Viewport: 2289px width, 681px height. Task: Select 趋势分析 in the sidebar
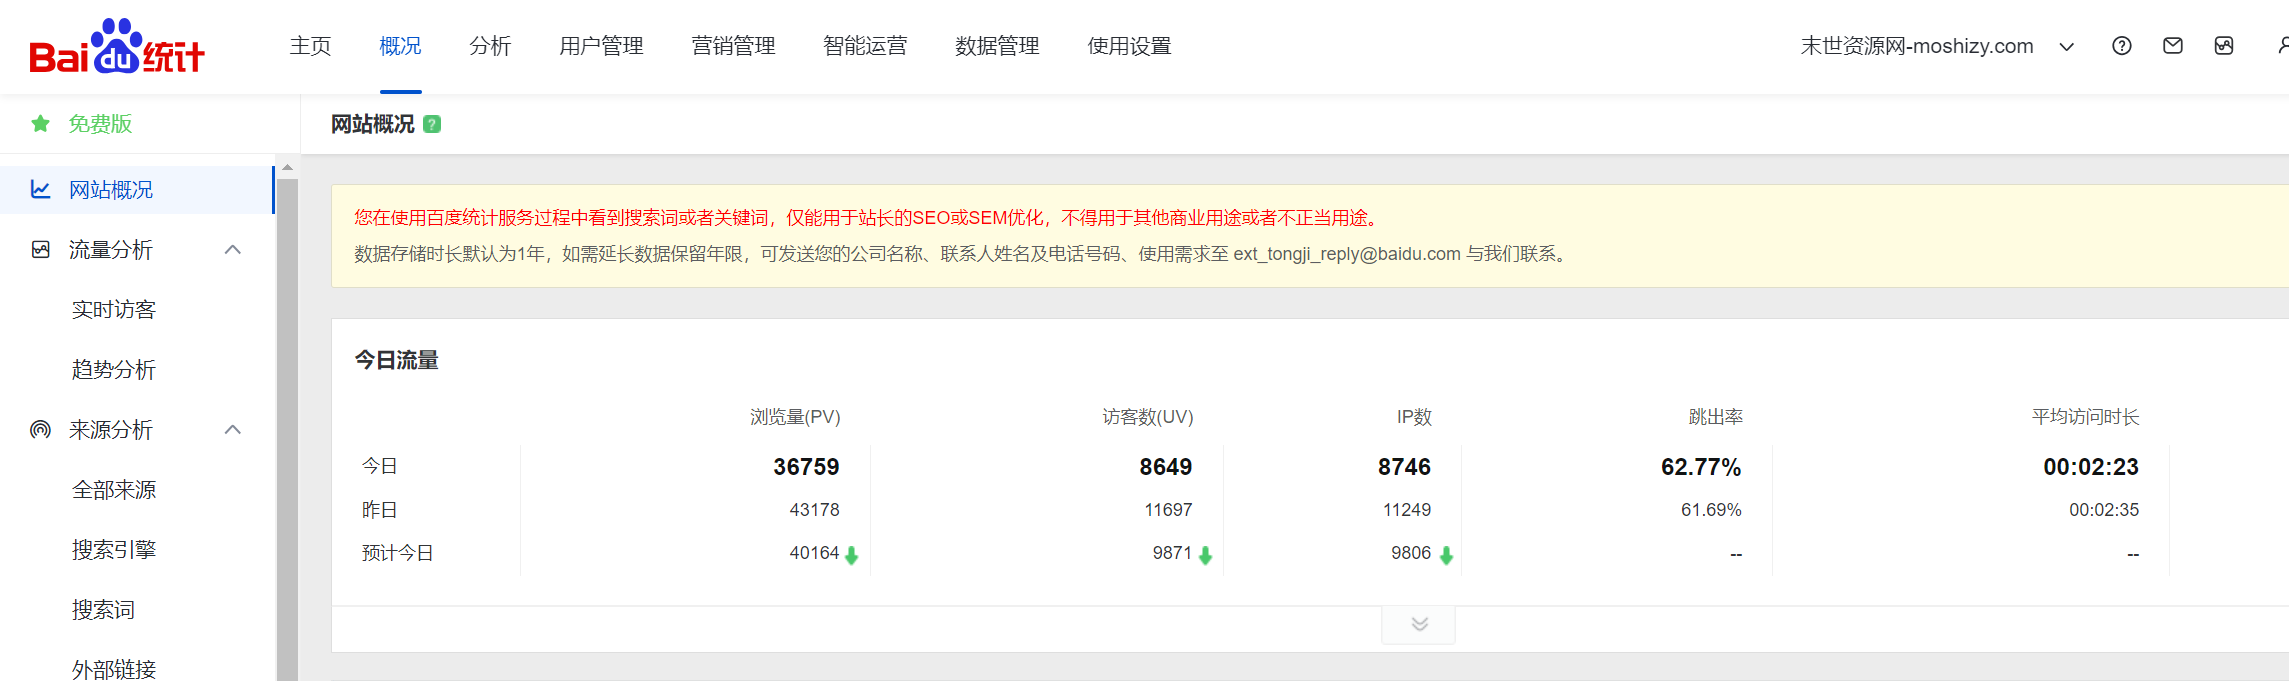(114, 370)
